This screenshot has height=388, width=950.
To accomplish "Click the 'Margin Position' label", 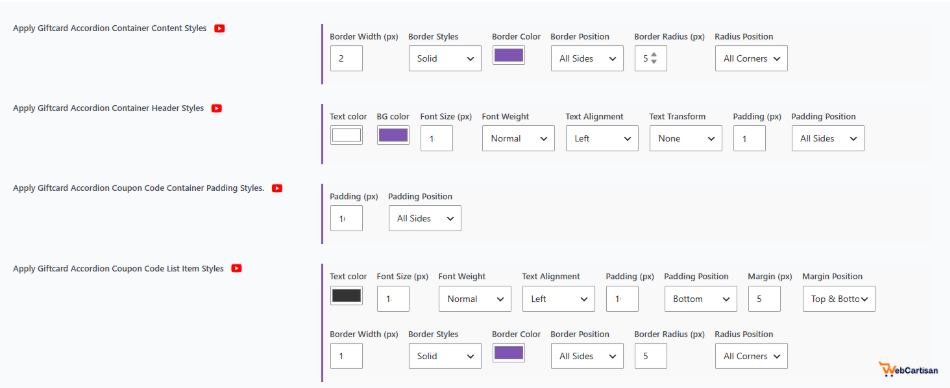I will [832, 276].
